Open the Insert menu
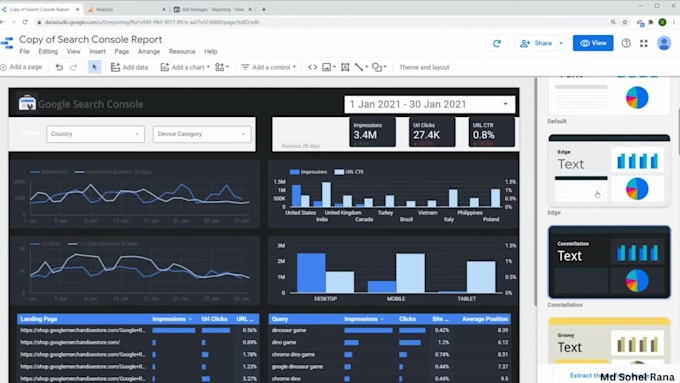This screenshot has width=680, height=383. (97, 52)
